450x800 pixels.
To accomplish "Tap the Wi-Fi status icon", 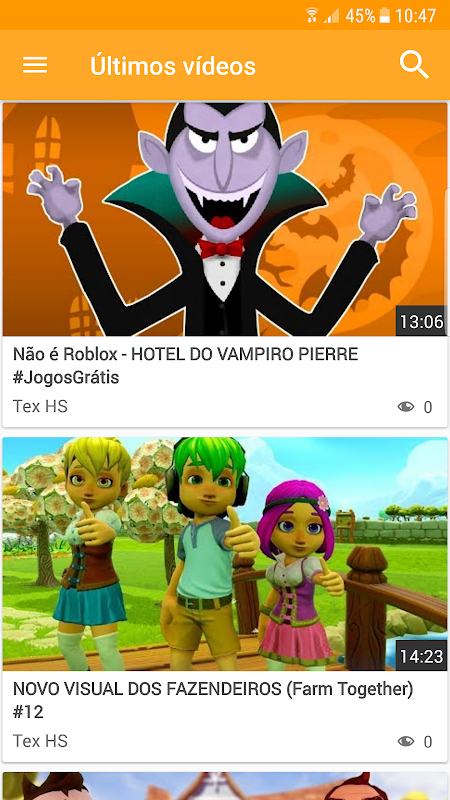I will coord(312,15).
